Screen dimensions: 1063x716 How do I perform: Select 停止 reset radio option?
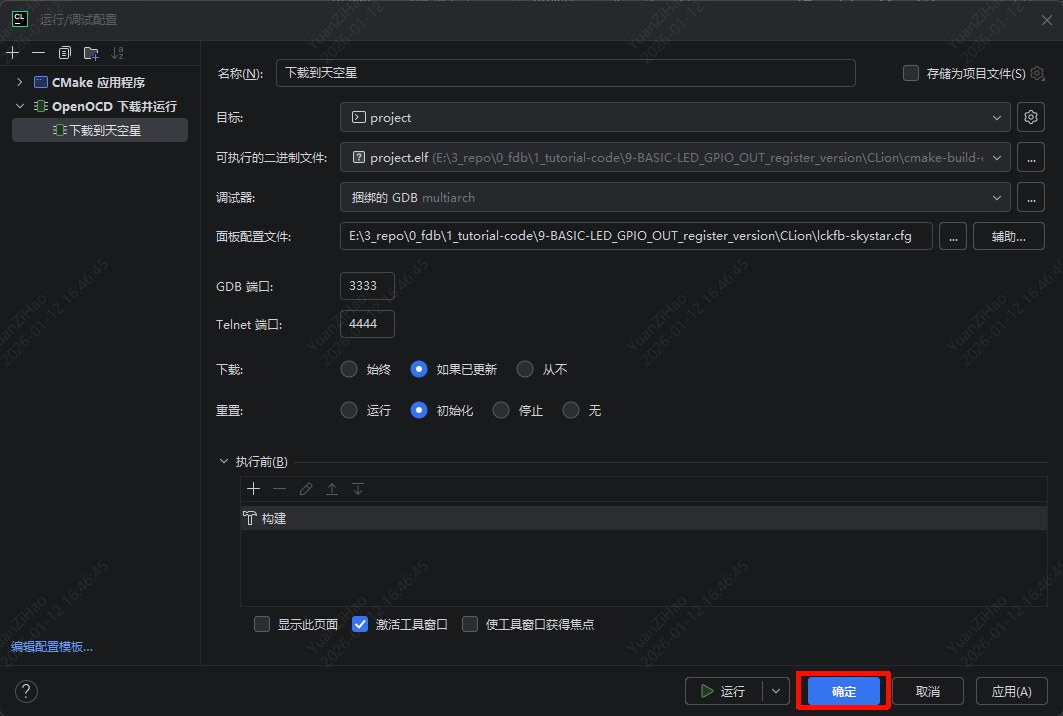[501, 410]
